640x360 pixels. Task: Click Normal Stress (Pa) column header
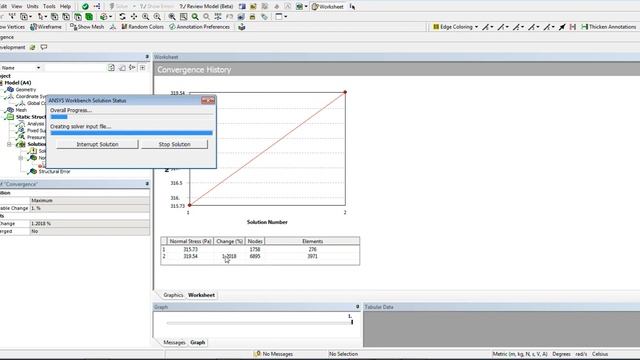[x=190, y=242]
